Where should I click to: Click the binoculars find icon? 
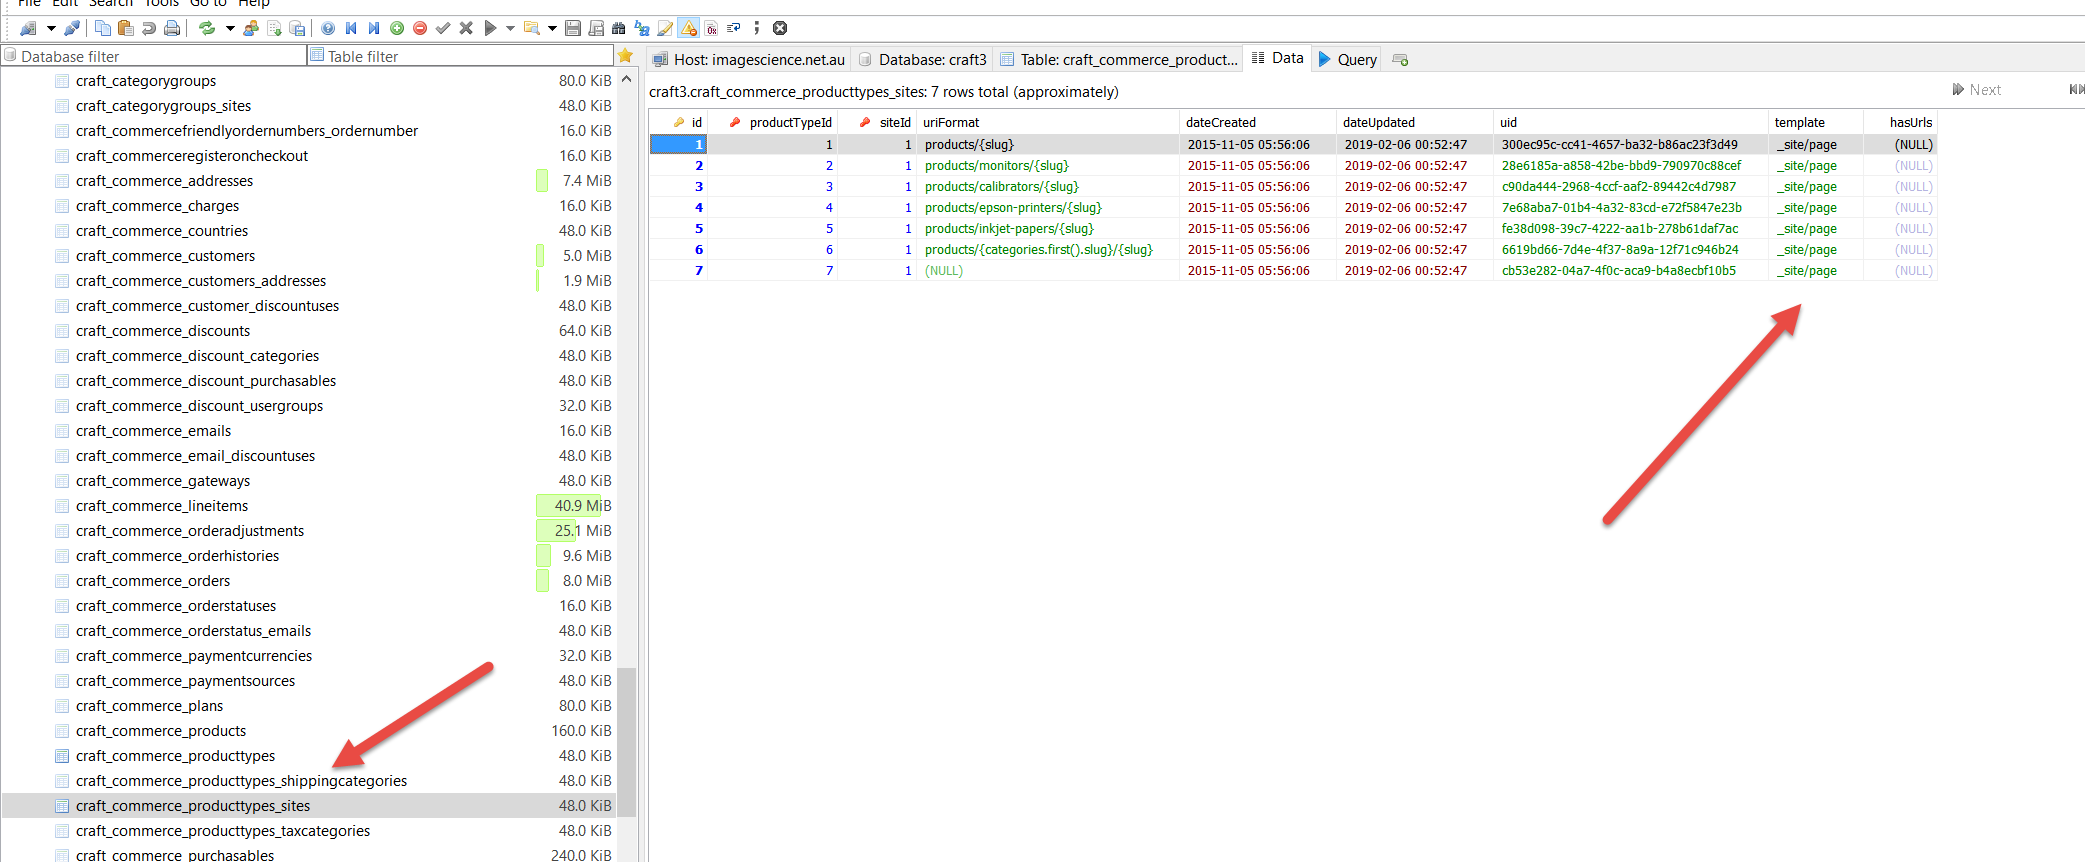pyautogui.click(x=619, y=28)
